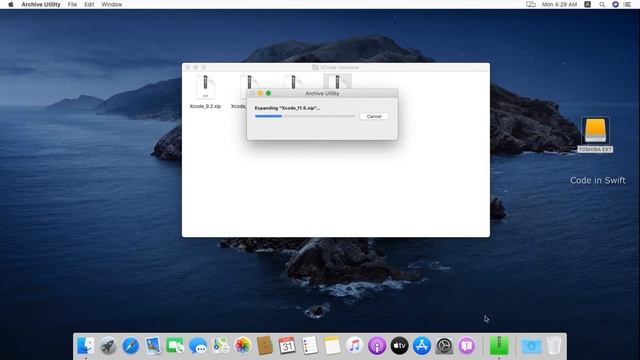Image resolution: width=640 pixels, height=360 pixels.
Task: Open the Window menu
Action: click(x=112, y=4)
